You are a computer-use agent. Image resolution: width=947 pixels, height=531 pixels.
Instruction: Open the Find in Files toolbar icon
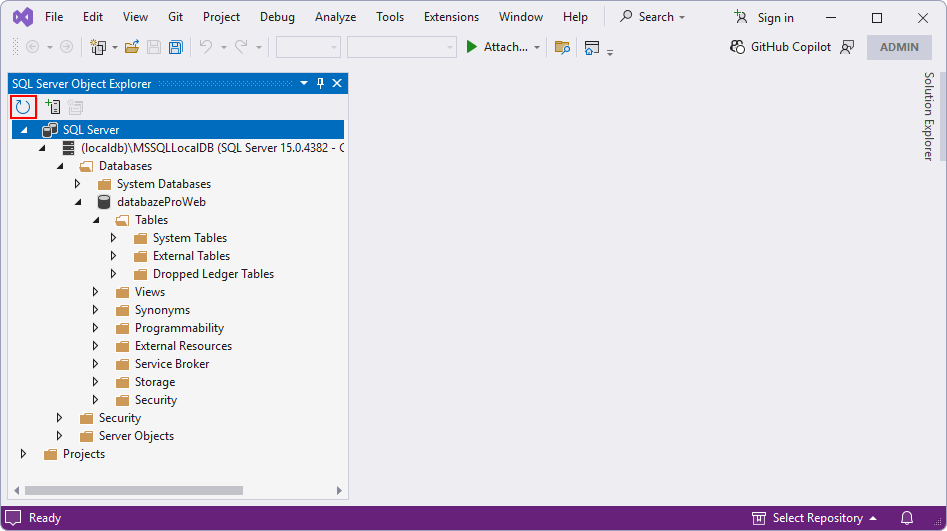coord(562,47)
